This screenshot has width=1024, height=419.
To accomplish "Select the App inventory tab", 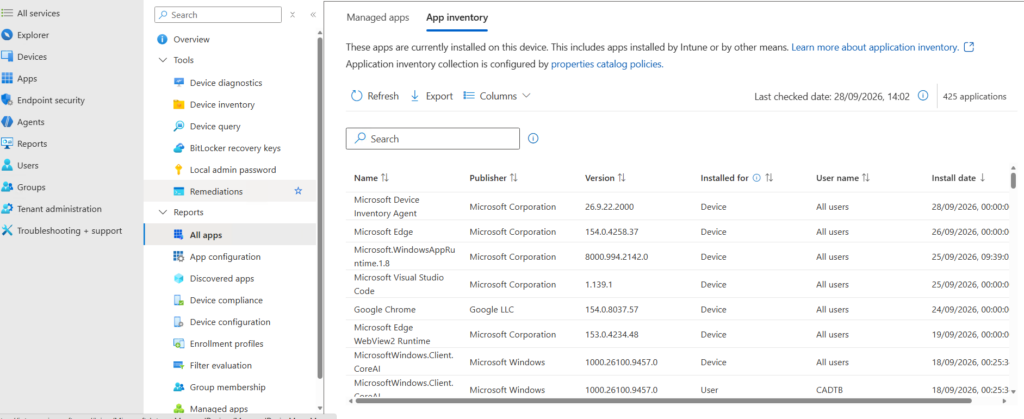I will point(457,18).
